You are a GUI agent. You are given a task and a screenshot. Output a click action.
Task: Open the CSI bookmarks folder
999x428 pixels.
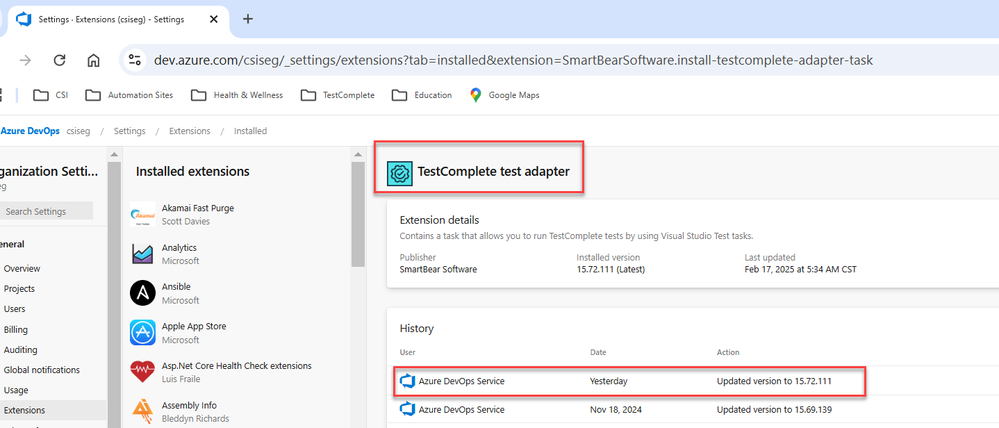51,96
